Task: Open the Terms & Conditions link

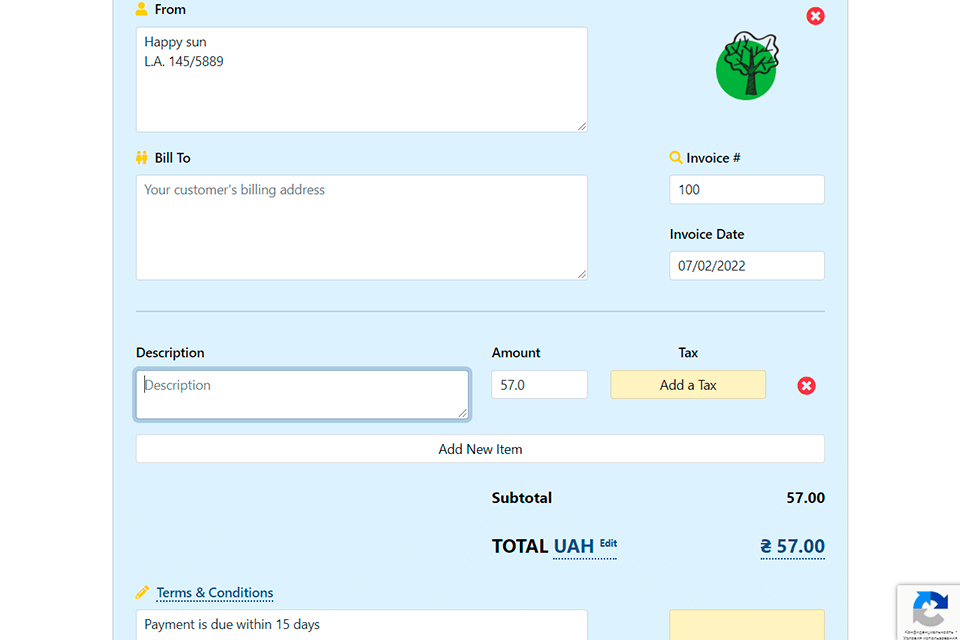Action: (x=215, y=593)
